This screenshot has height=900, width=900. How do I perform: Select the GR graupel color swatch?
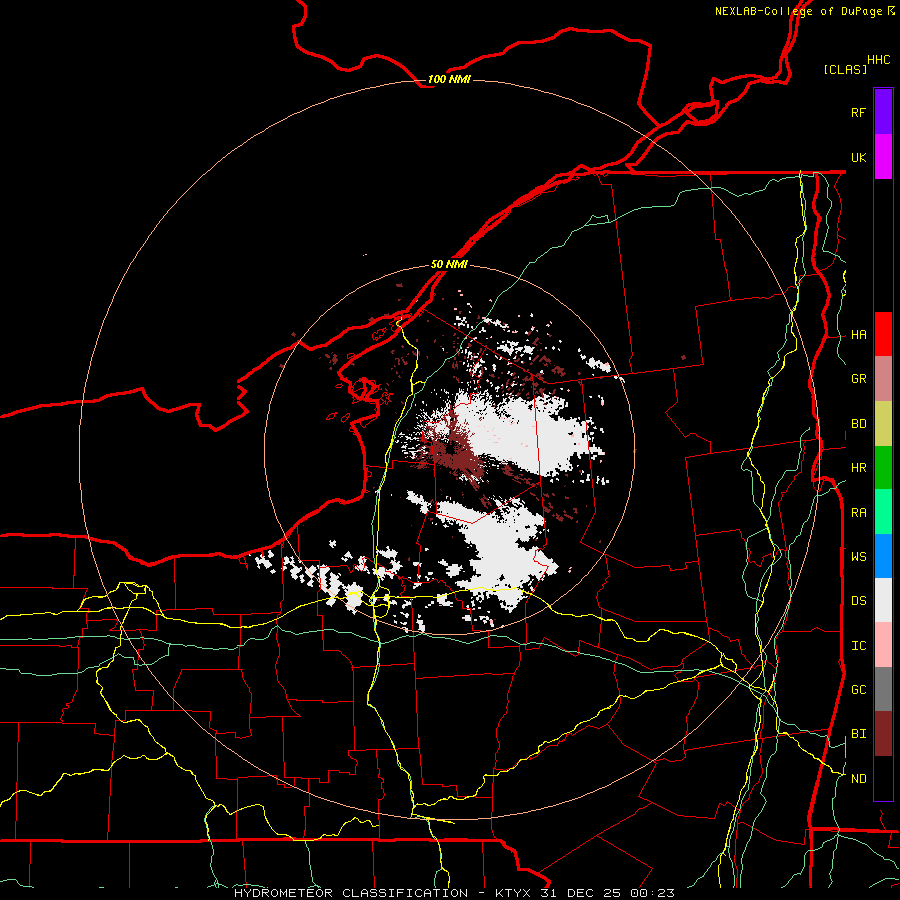point(883,378)
